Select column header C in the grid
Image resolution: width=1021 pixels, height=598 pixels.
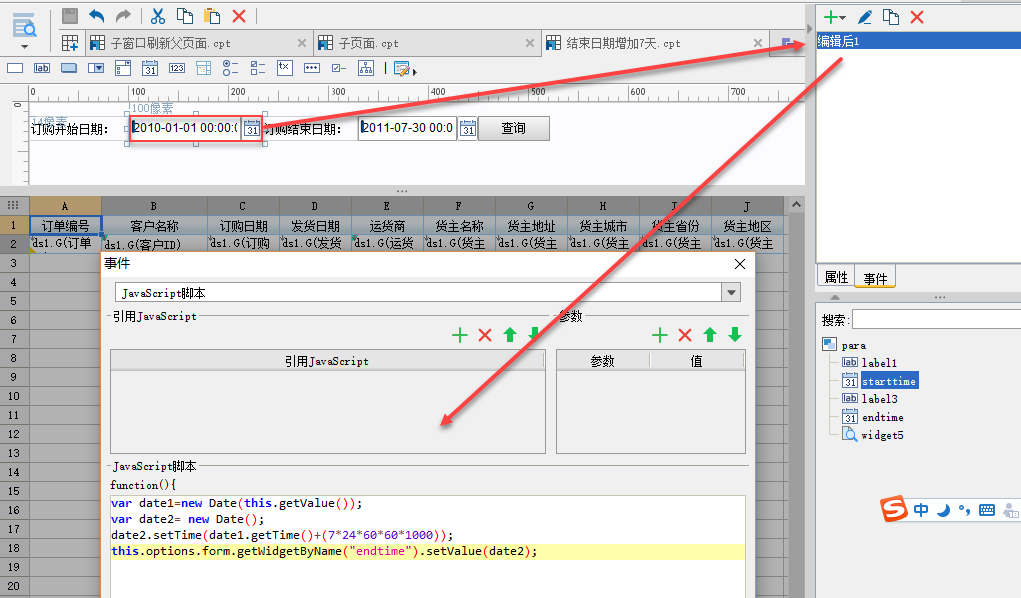pos(242,206)
